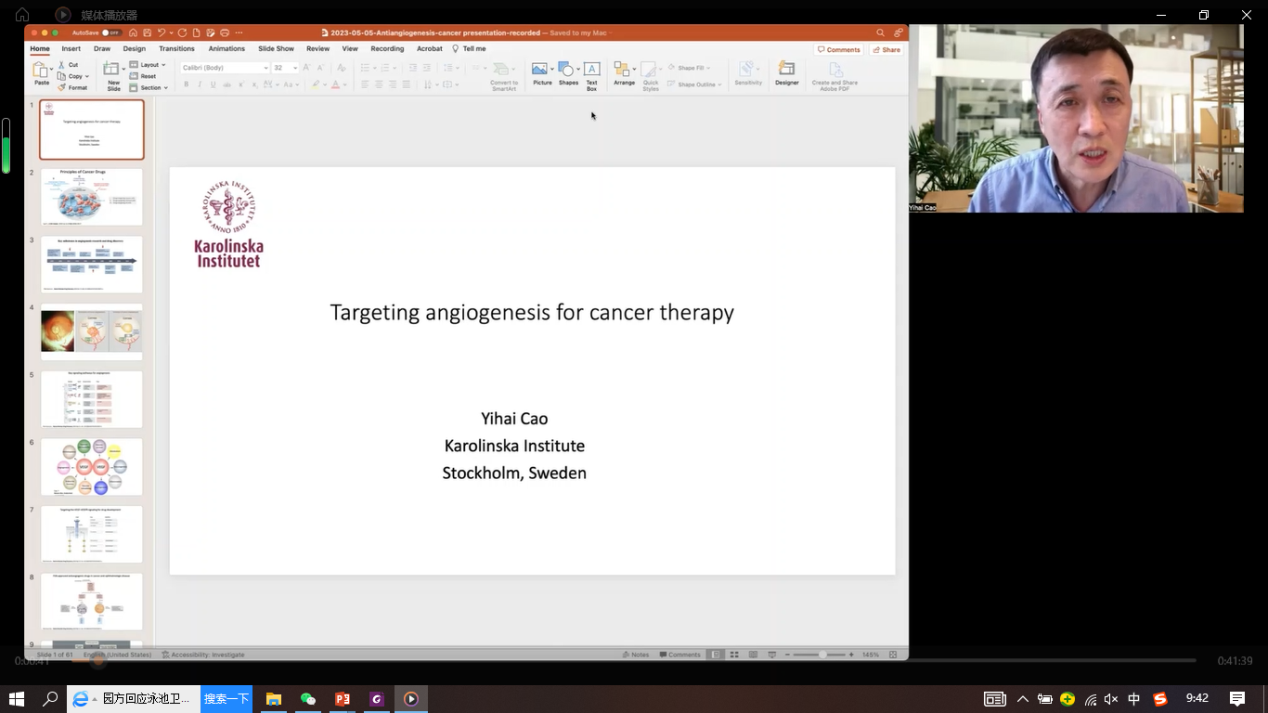Click the Search magnifier in title bar

pyautogui.click(x=880, y=33)
